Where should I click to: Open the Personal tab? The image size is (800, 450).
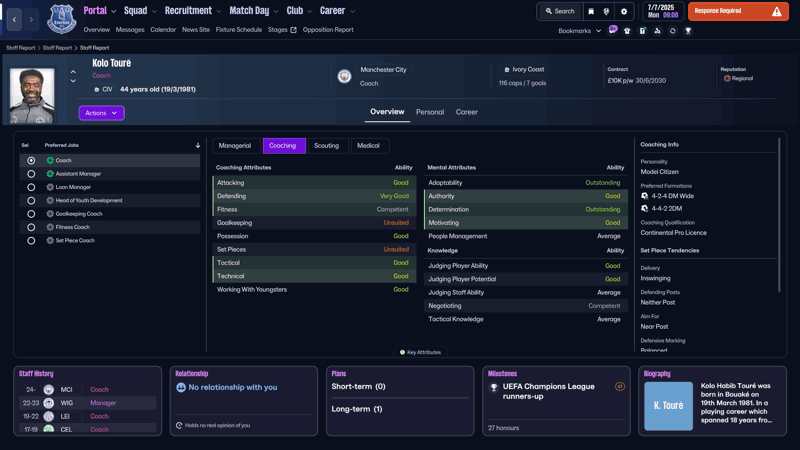(430, 112)
